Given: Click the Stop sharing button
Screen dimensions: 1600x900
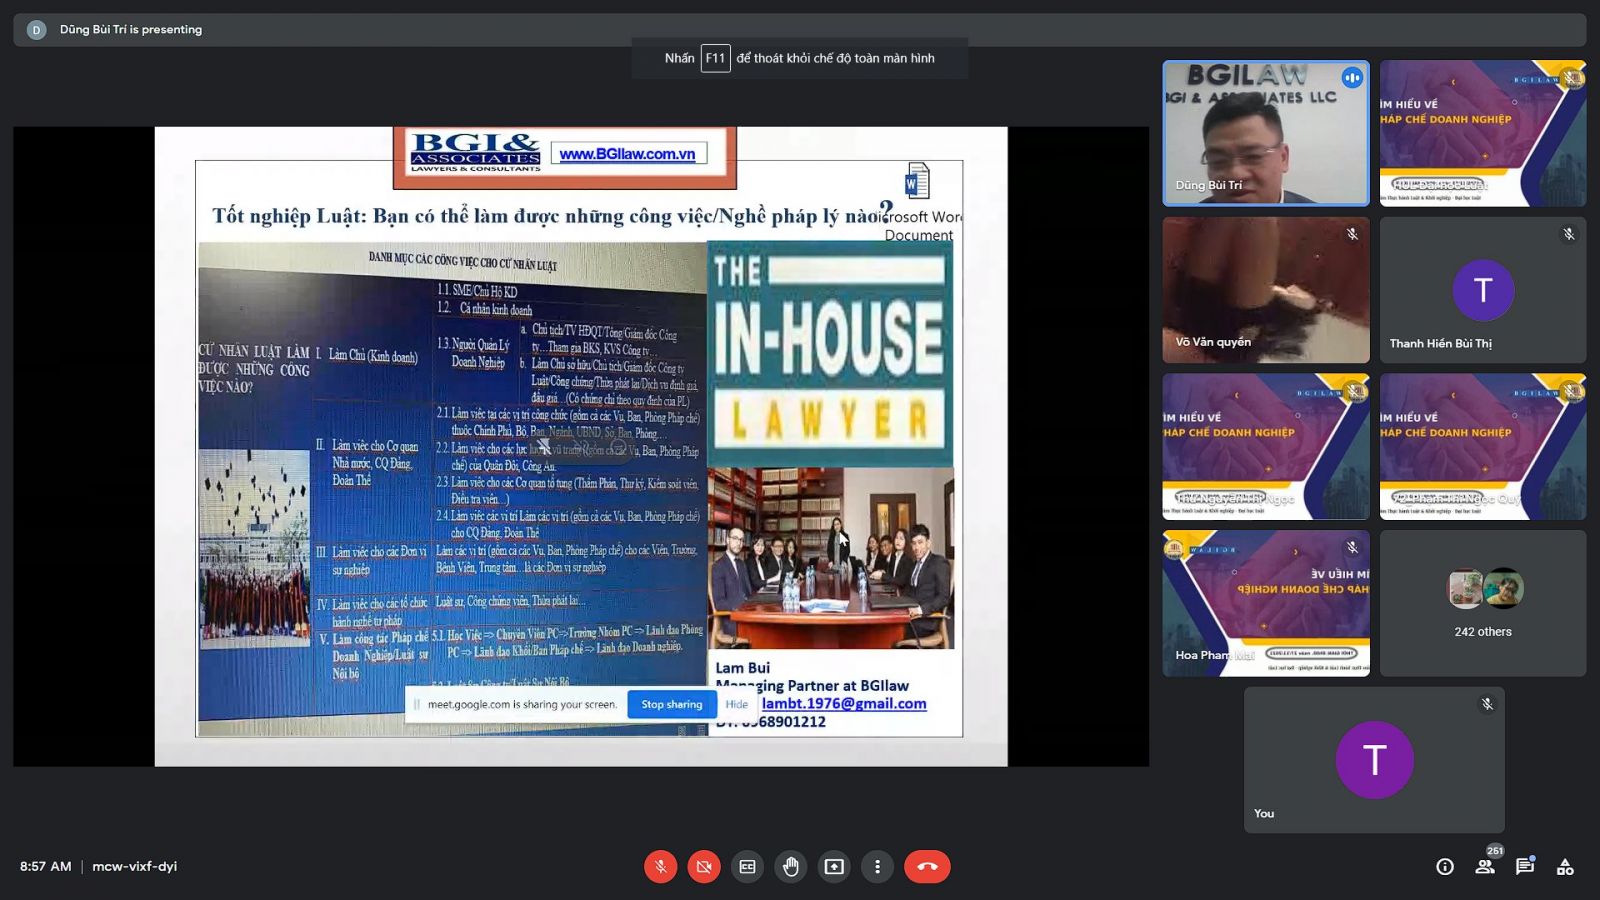Looking at the screenshot, I should point(671,704).
